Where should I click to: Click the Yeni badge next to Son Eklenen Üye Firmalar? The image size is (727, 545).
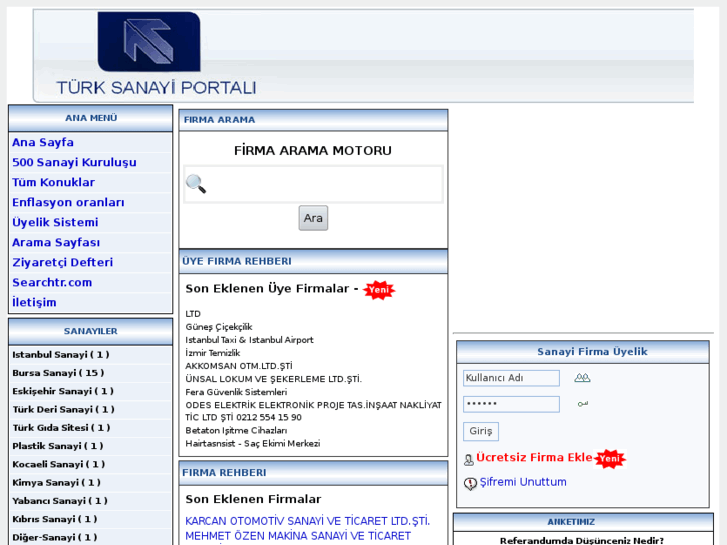pyautogui.click(x=379, y=290)
